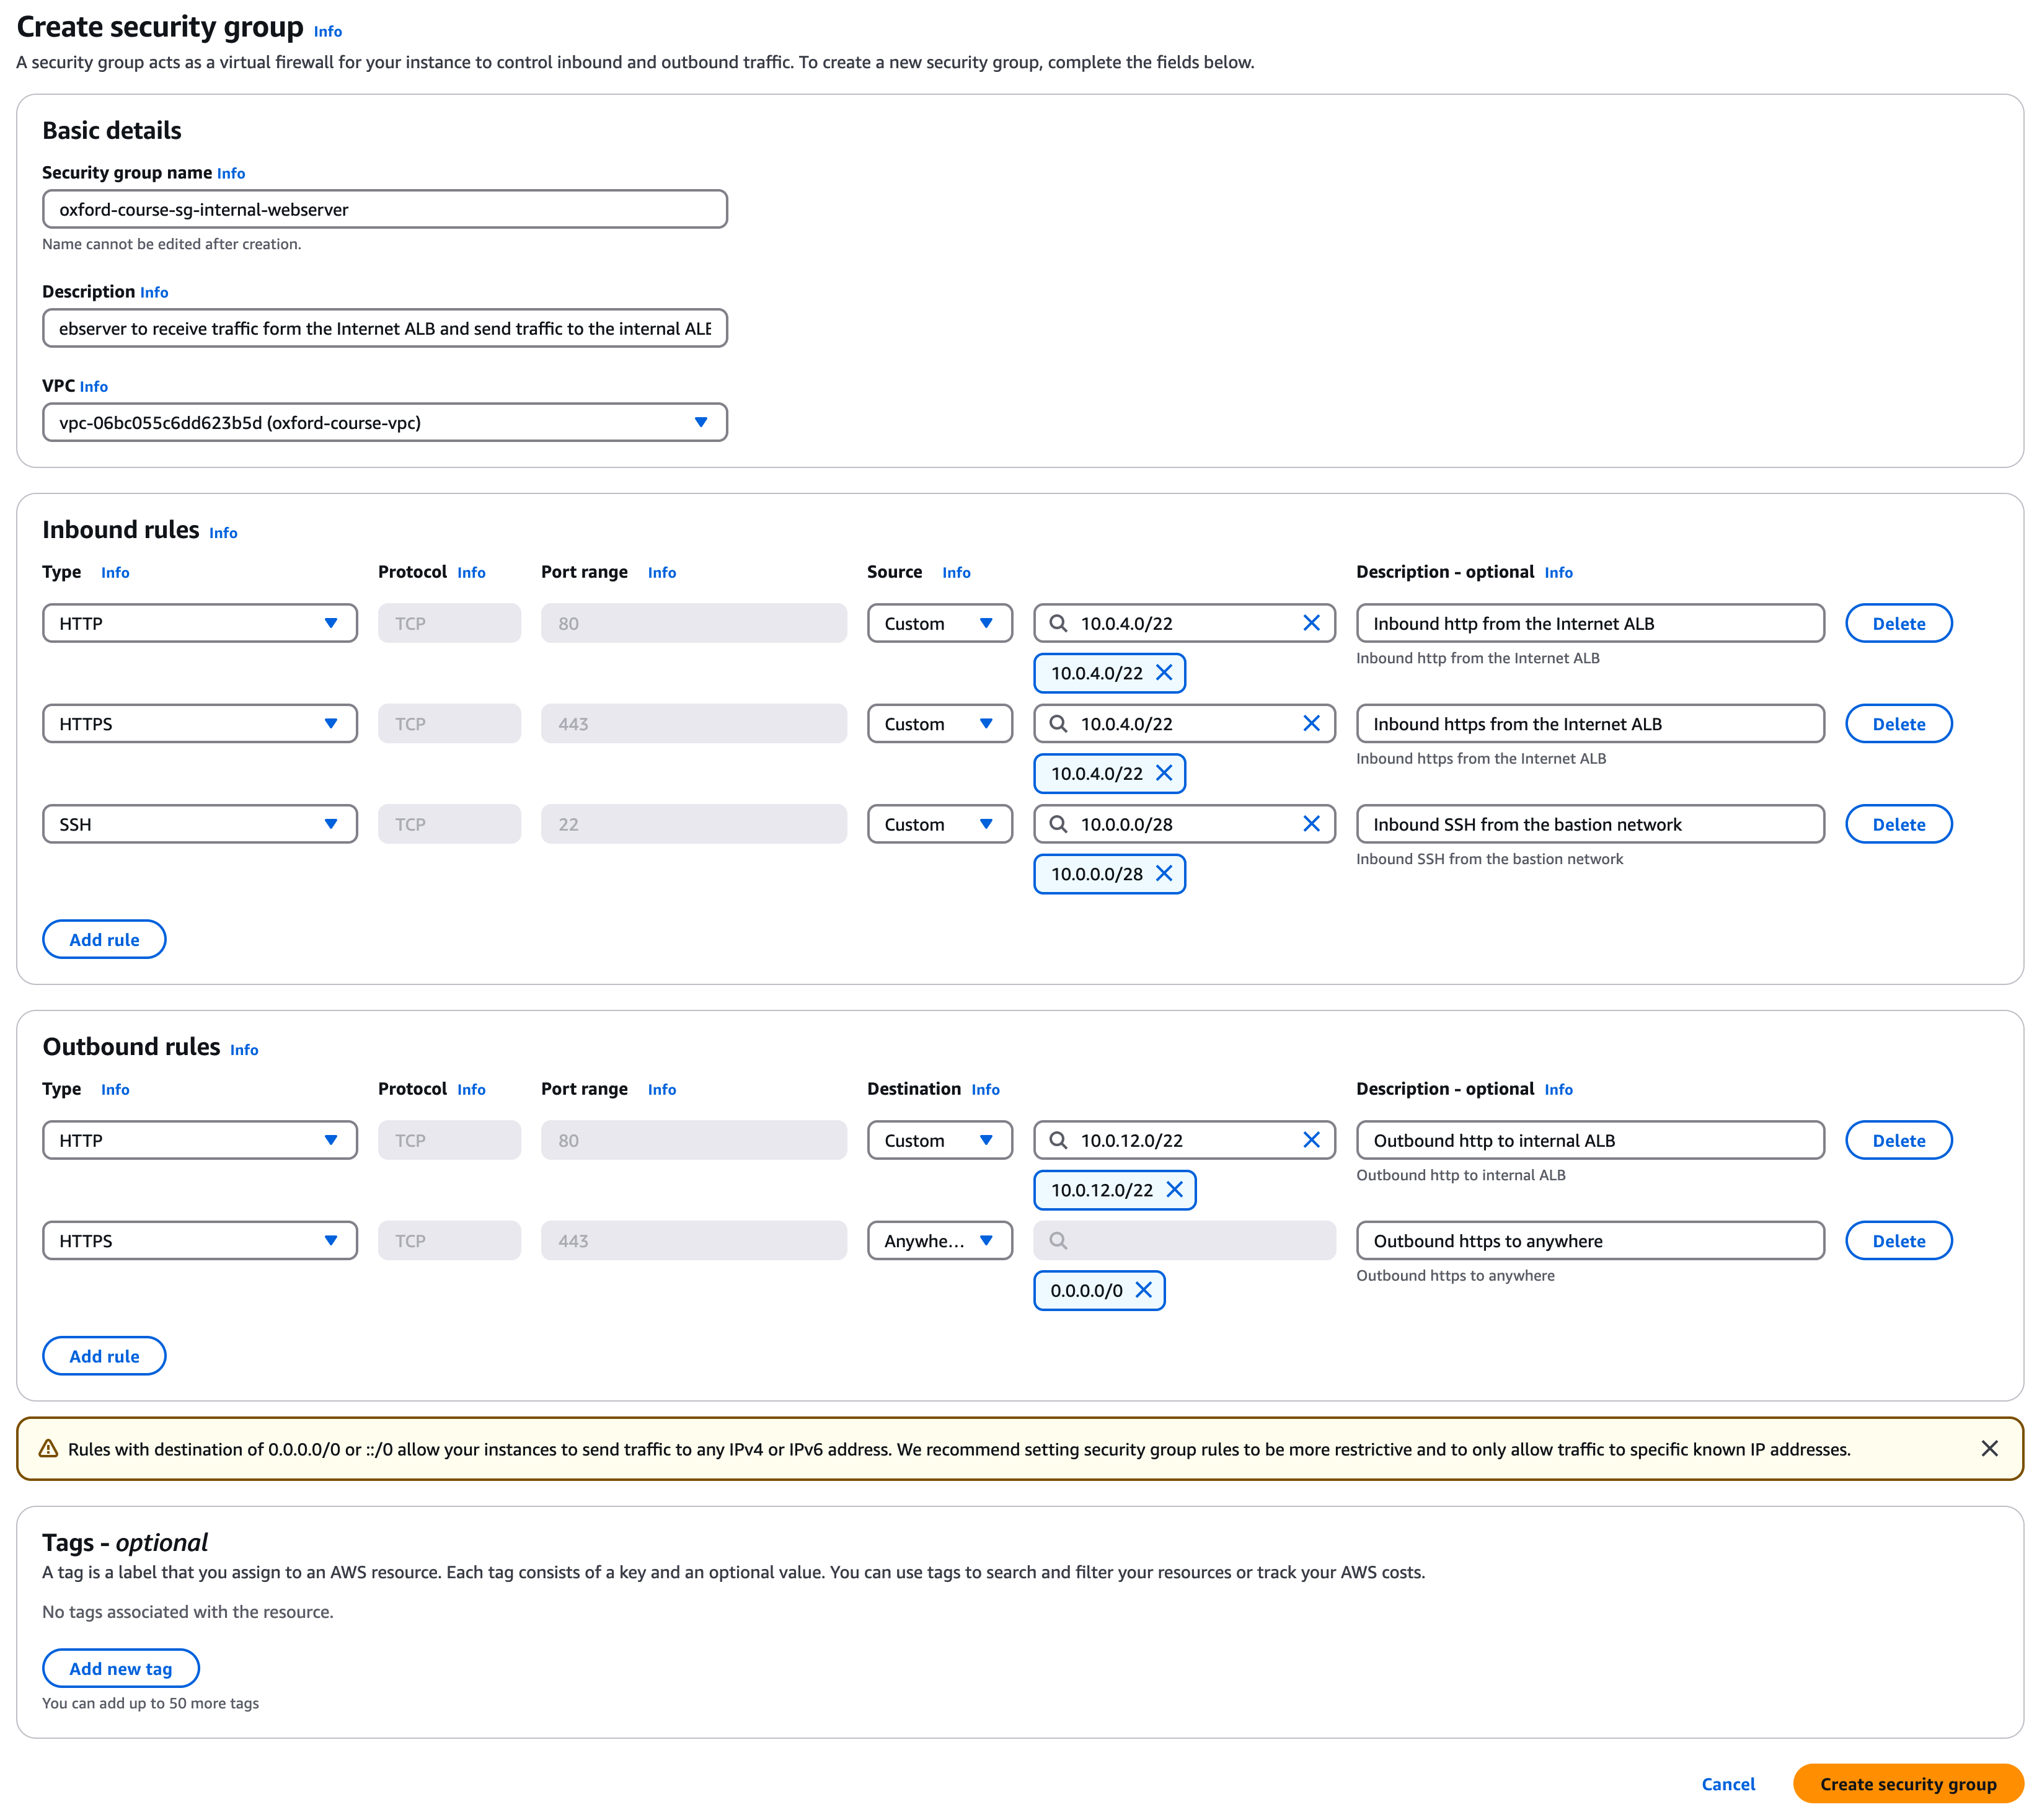This screenshot has width=2042, height=1820.
Task: Click the Cancel link
Action: [1727, 1784]
